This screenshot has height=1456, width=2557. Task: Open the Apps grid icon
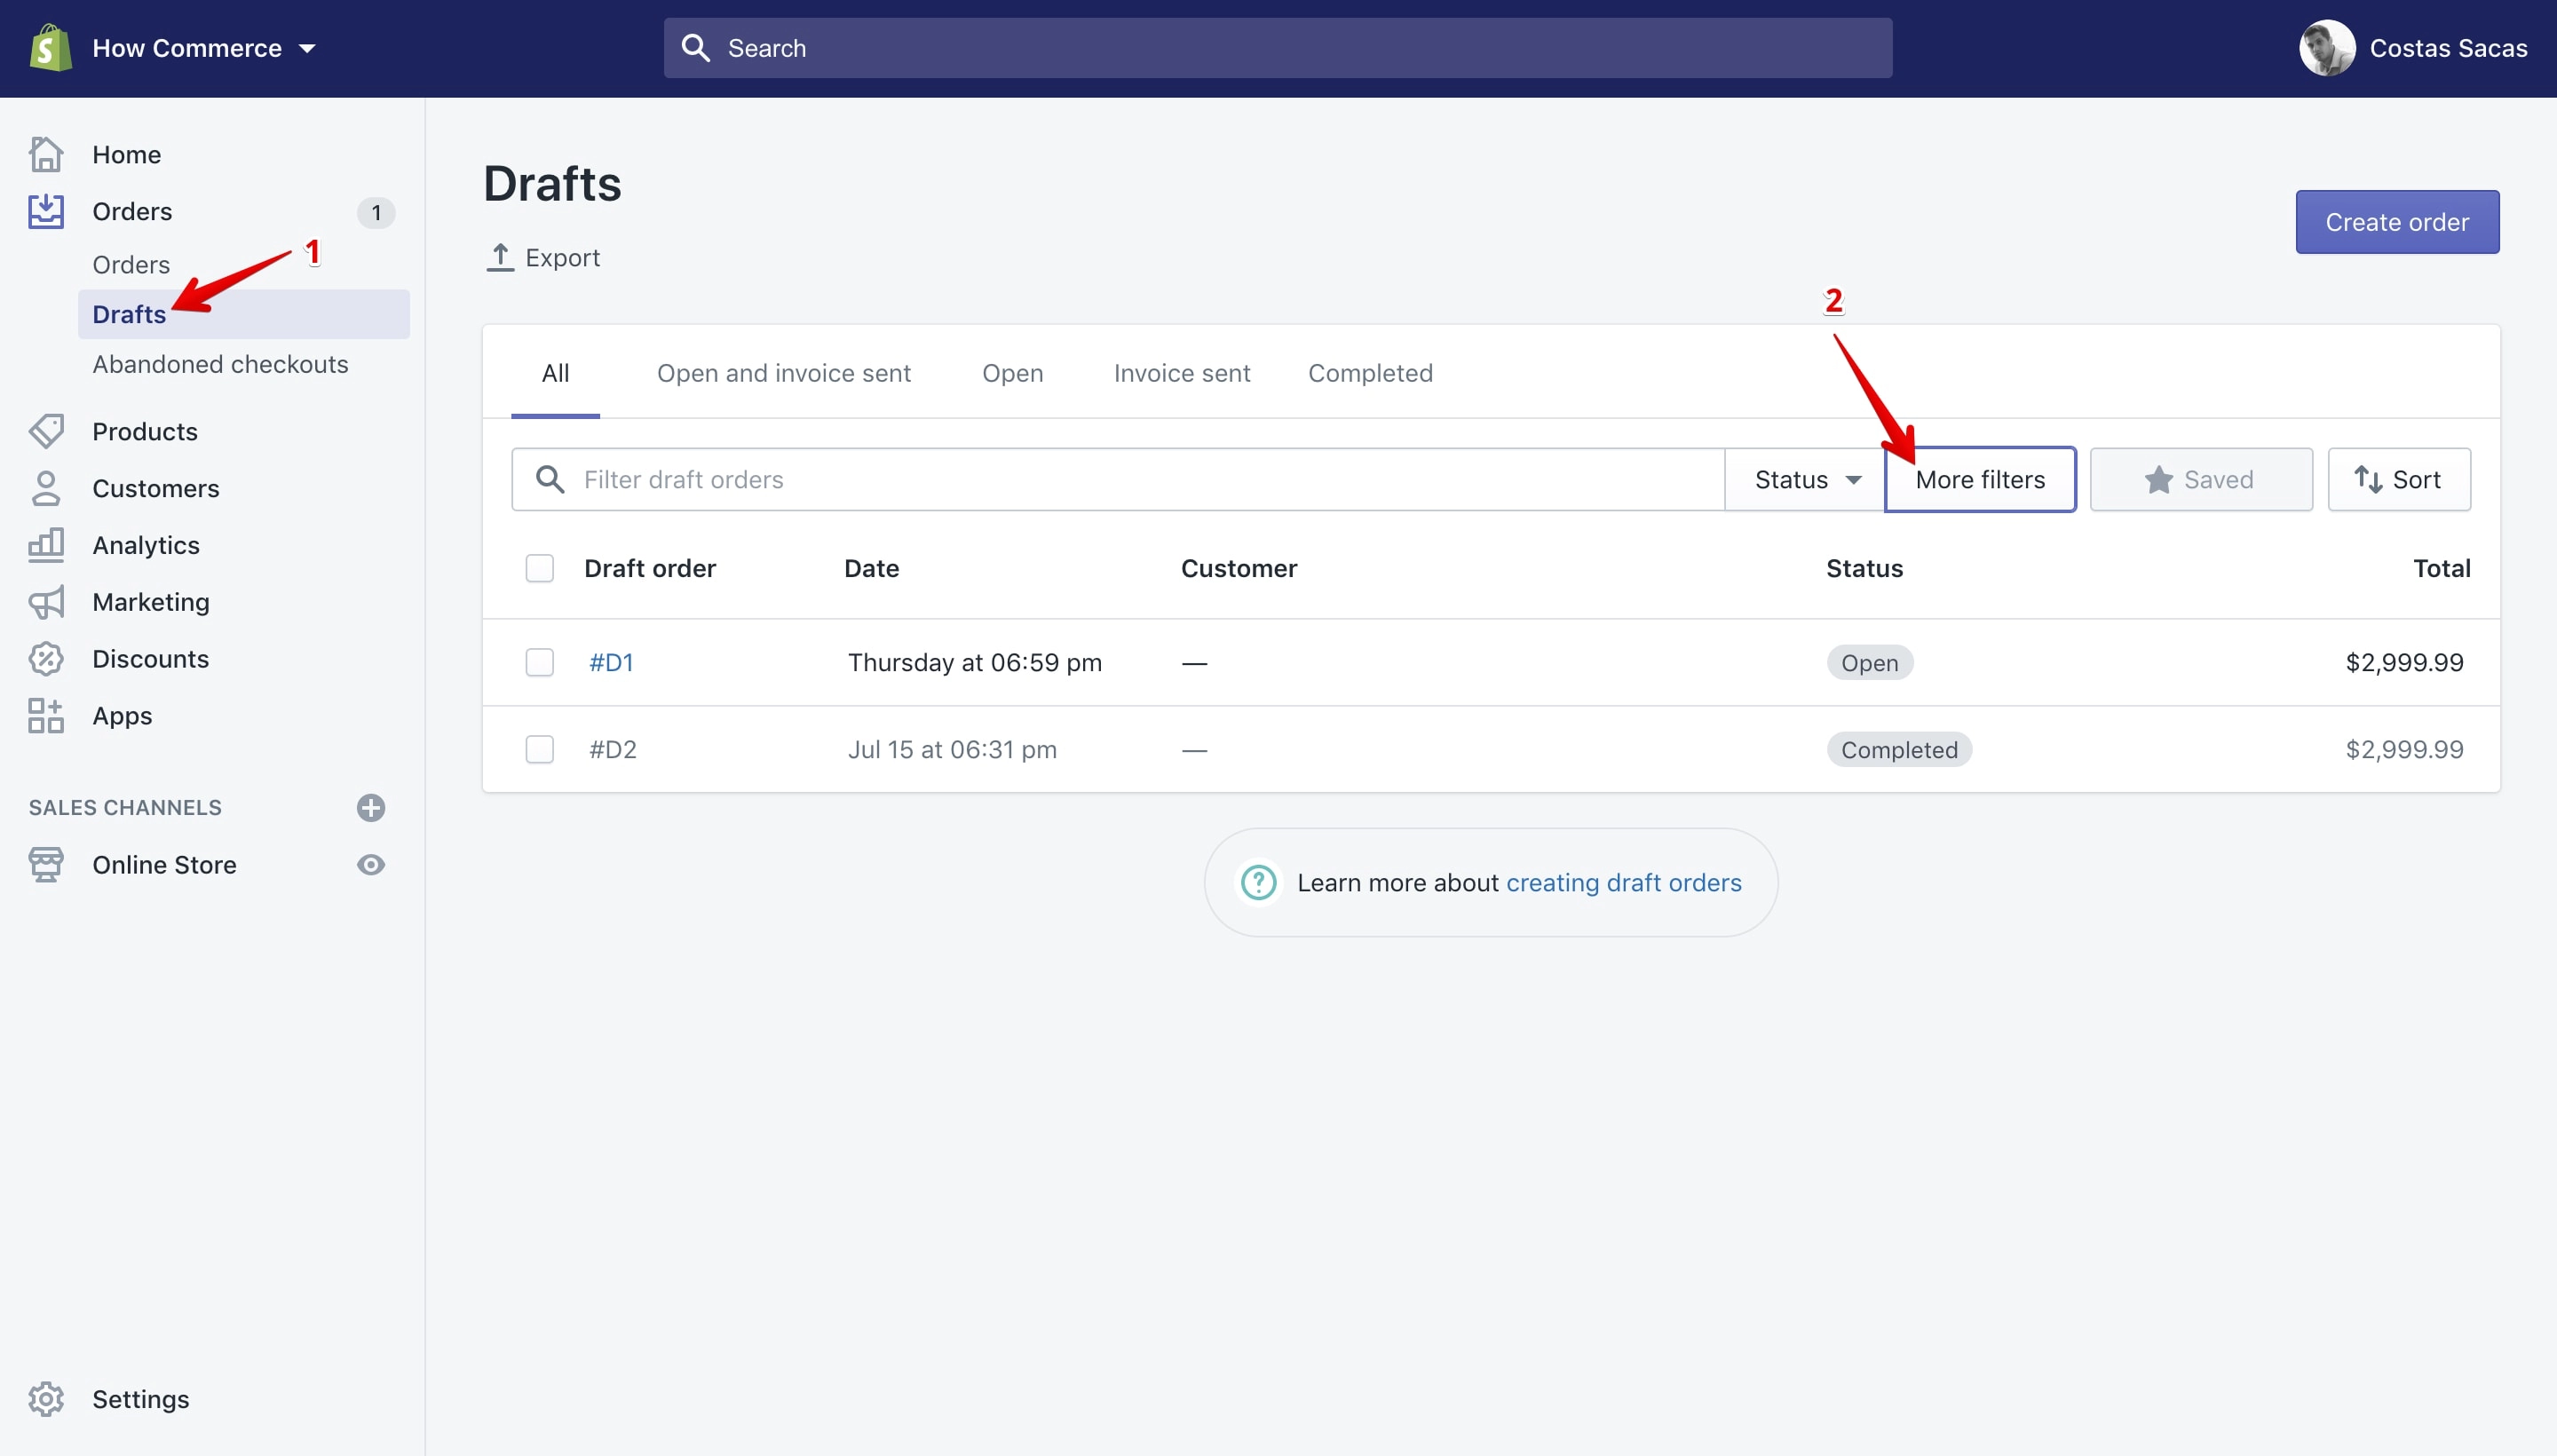tap(46, 716)
